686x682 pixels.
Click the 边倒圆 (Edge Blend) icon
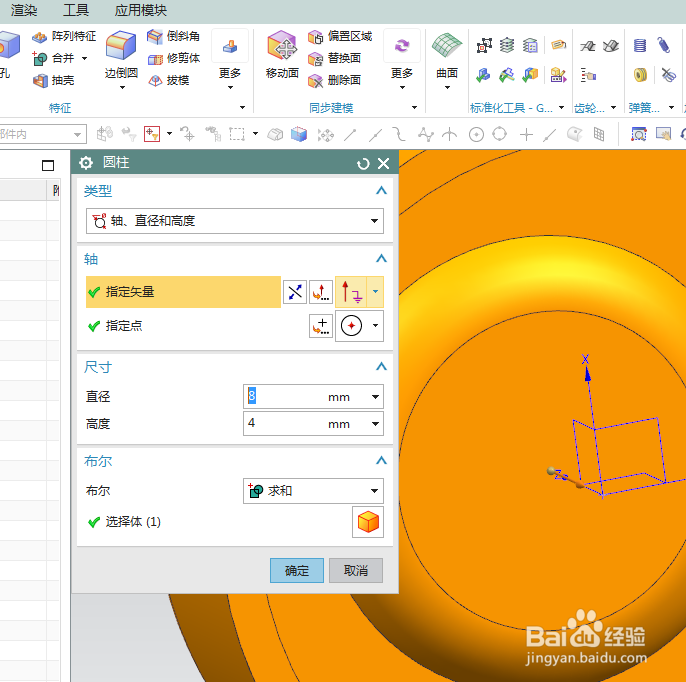(x=121, y=45)
